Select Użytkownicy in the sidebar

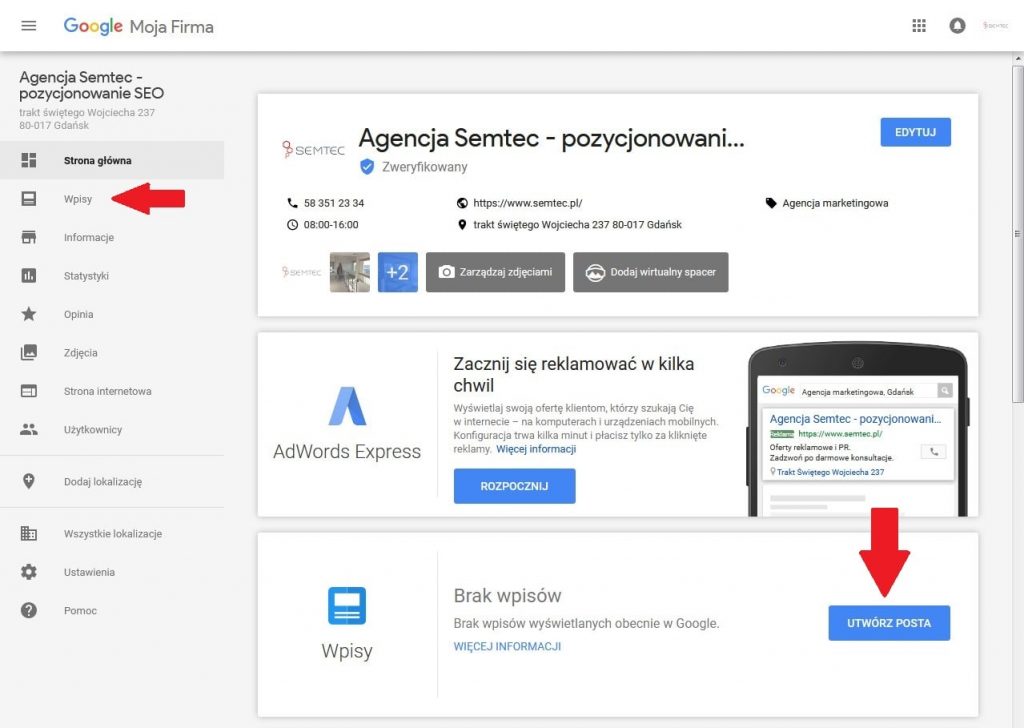point(112,429)
